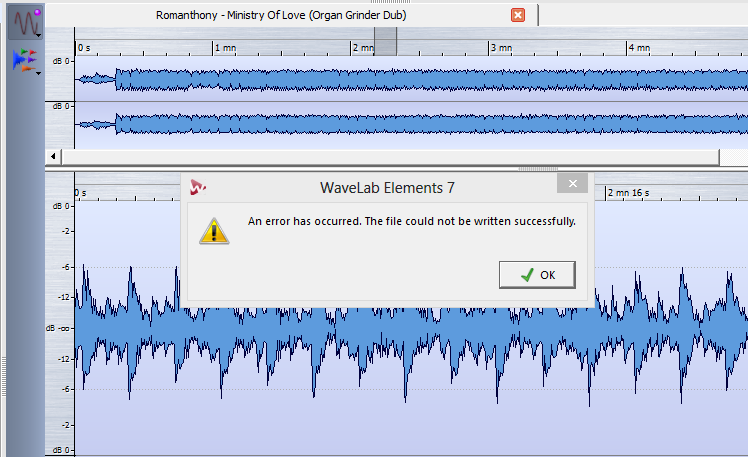Screen dimensions: 748x457
Task: Click the warning icon in the dialog
Action: point(214,231)
